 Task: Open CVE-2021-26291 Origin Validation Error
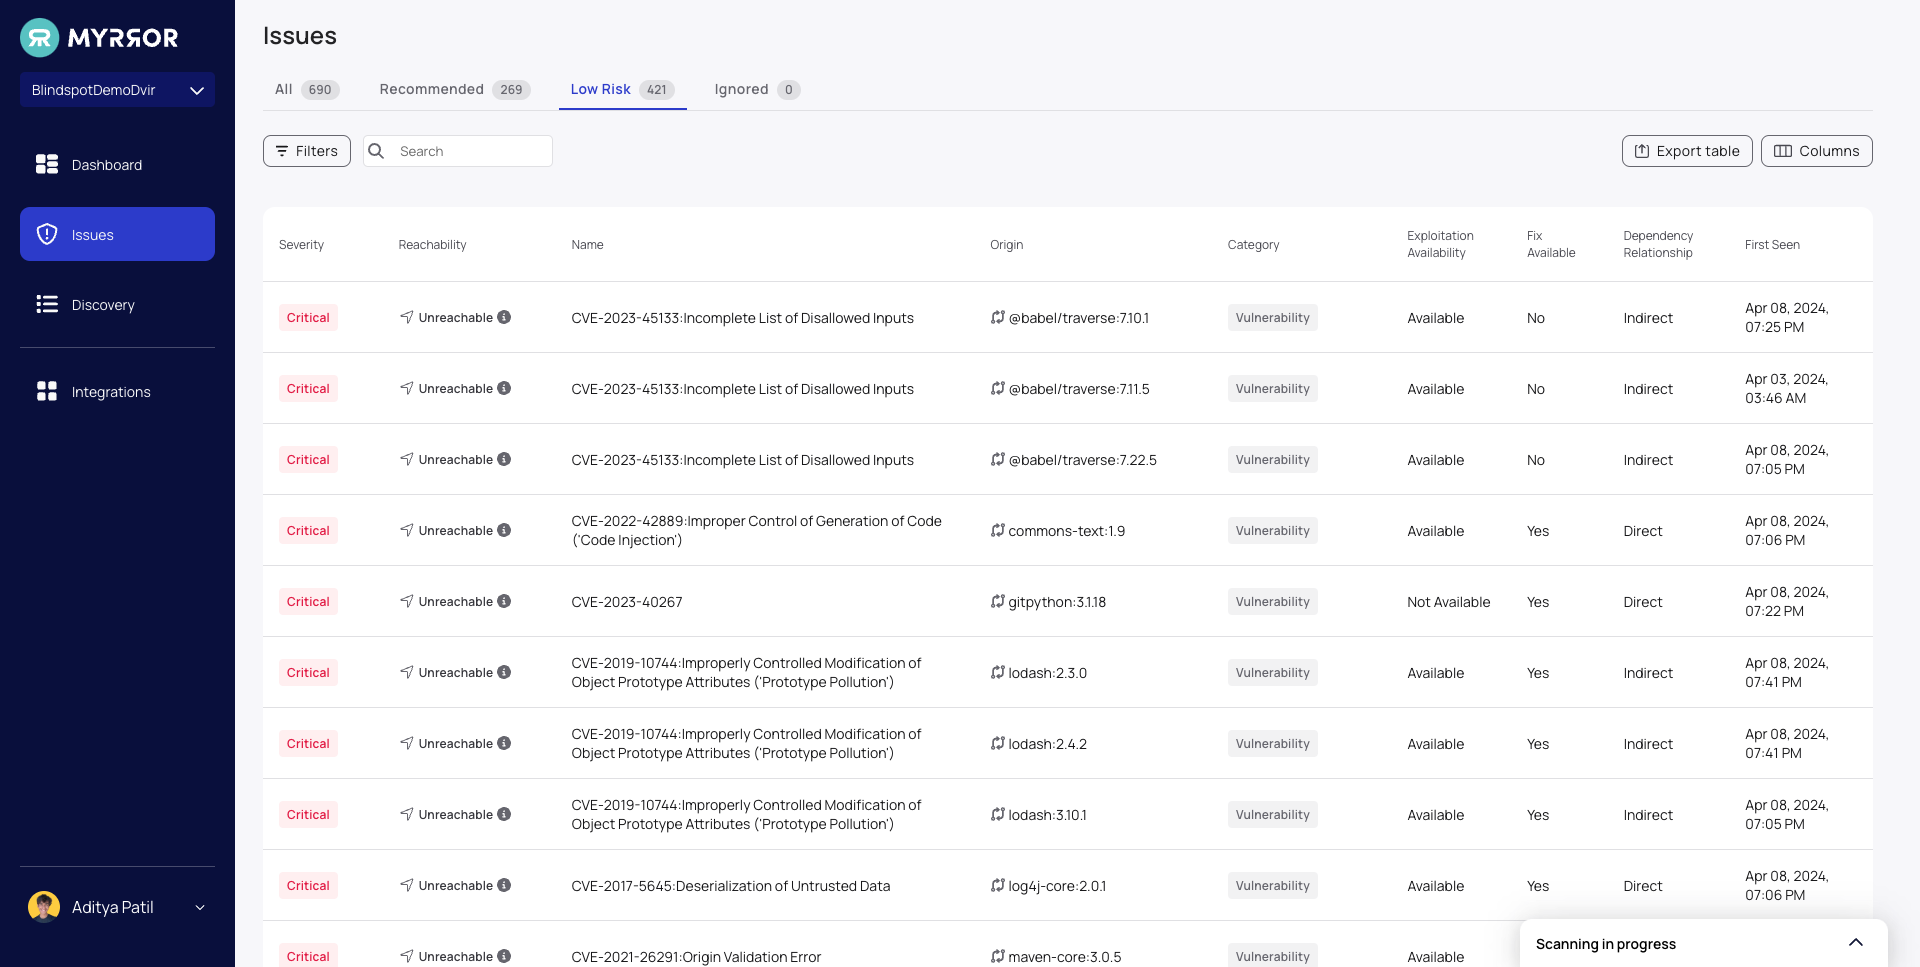coord(696,957)
